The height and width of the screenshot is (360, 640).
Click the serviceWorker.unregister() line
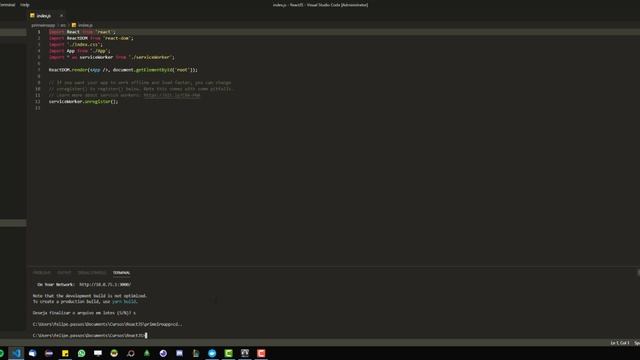83,102
